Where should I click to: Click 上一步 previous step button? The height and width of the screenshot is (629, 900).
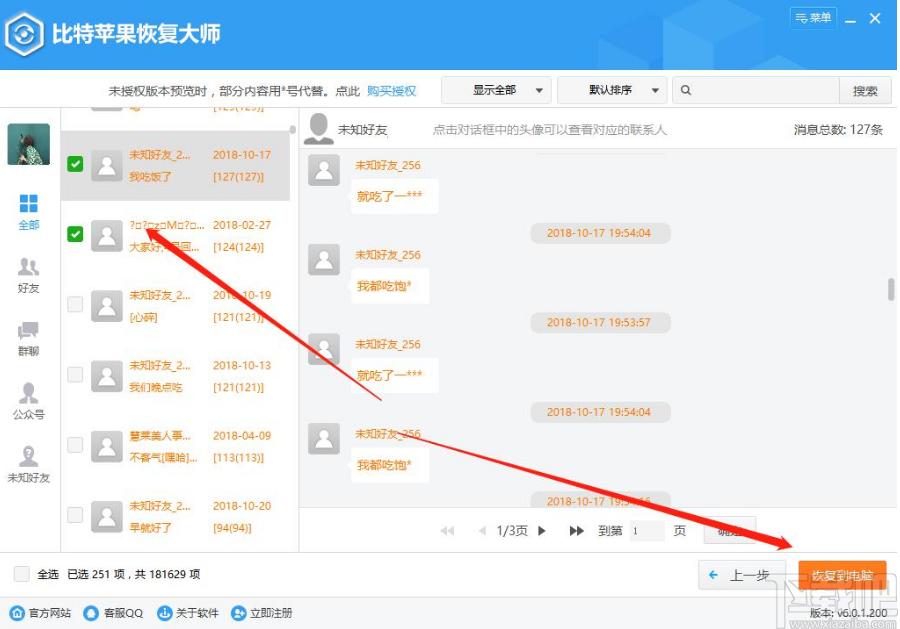741,574
